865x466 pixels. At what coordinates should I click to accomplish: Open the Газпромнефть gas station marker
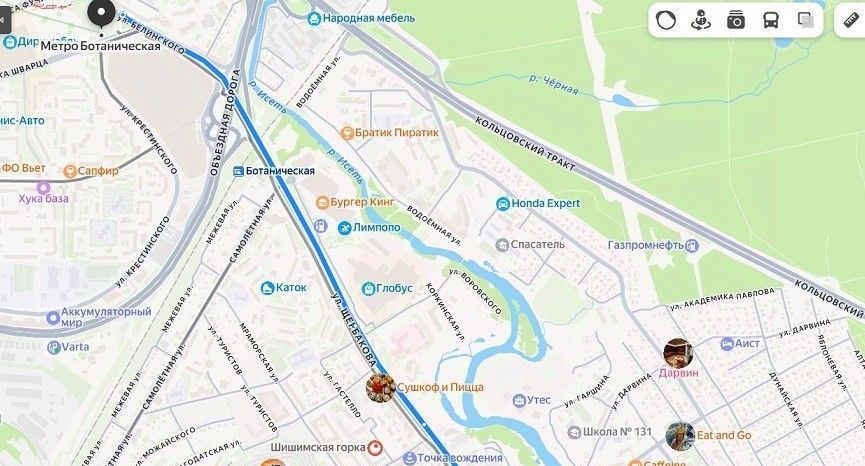tap(692, 245)
